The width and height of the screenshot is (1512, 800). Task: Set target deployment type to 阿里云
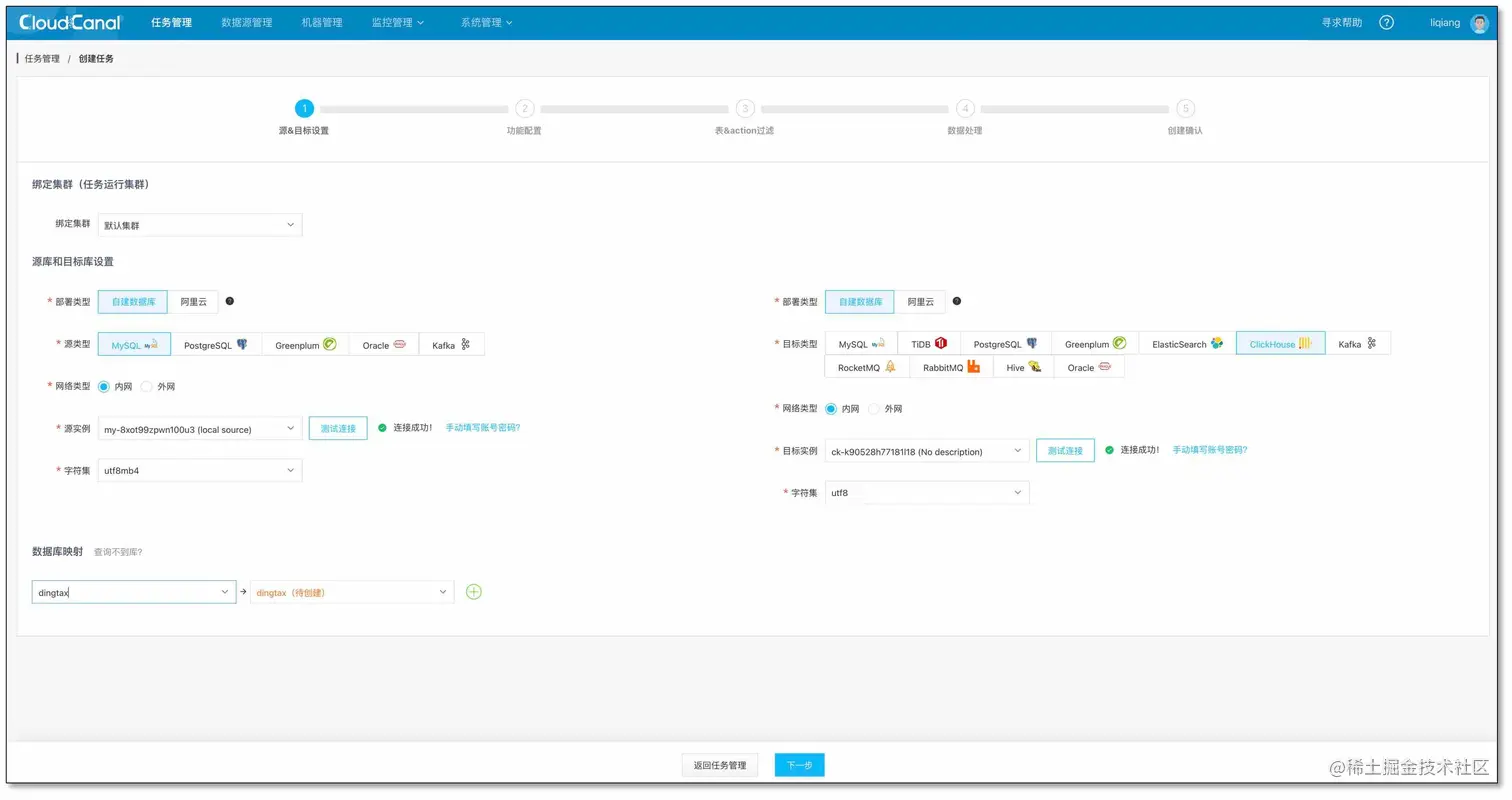tap(920, 301)
